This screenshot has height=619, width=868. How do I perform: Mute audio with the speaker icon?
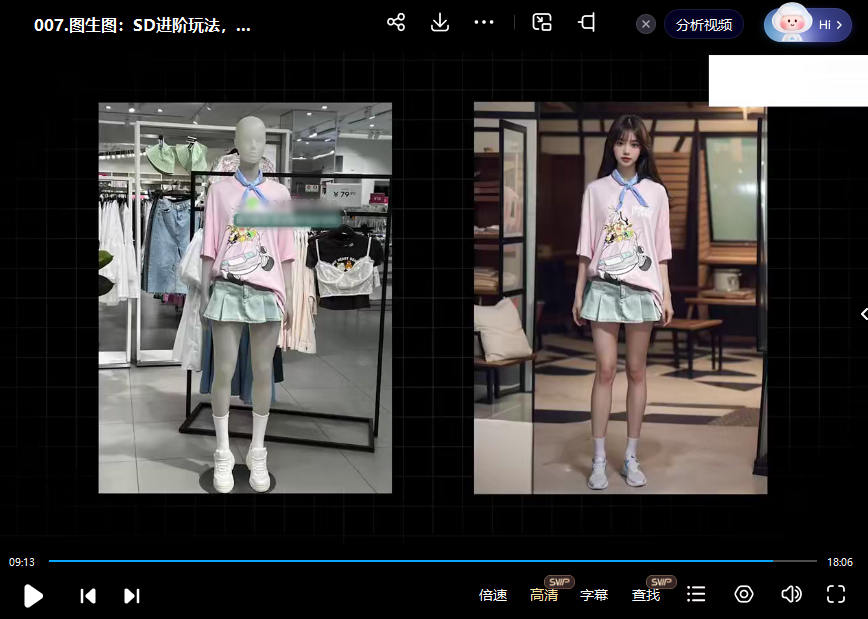pos(791,595)
